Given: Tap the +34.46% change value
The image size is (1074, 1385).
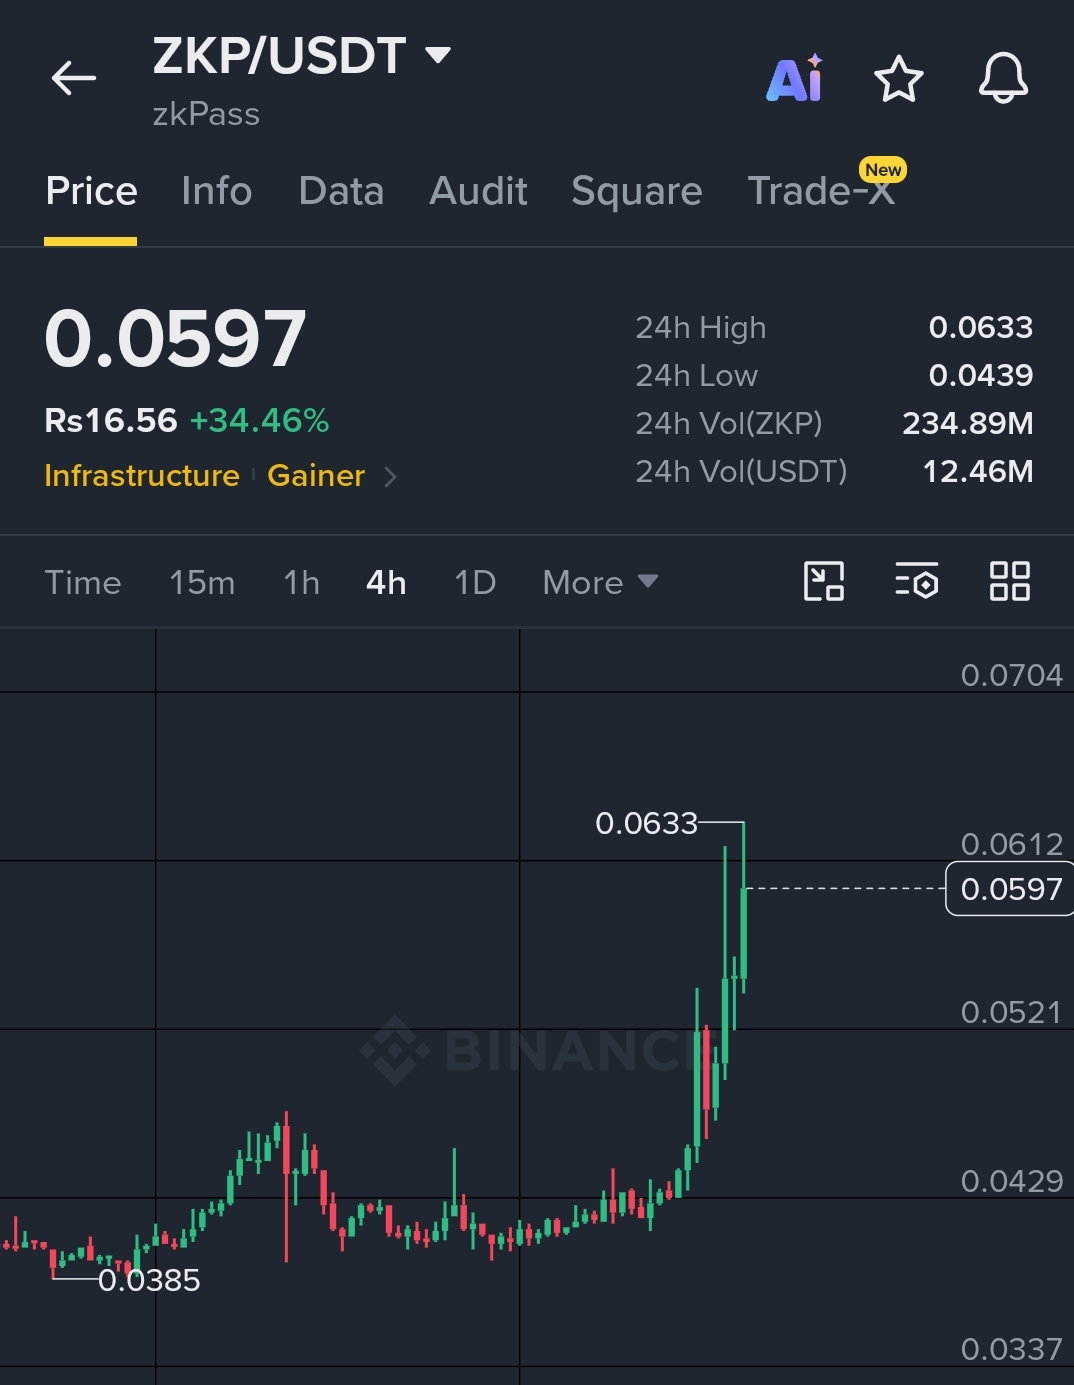Looking at the screenshot, I should 259,420.
